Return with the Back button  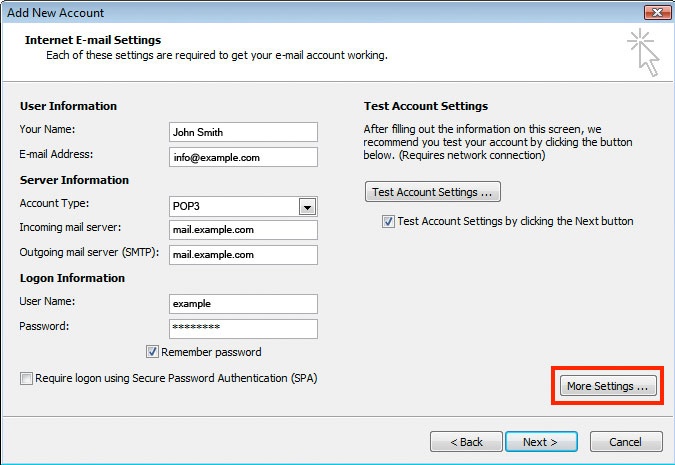[x=466, y=442]
